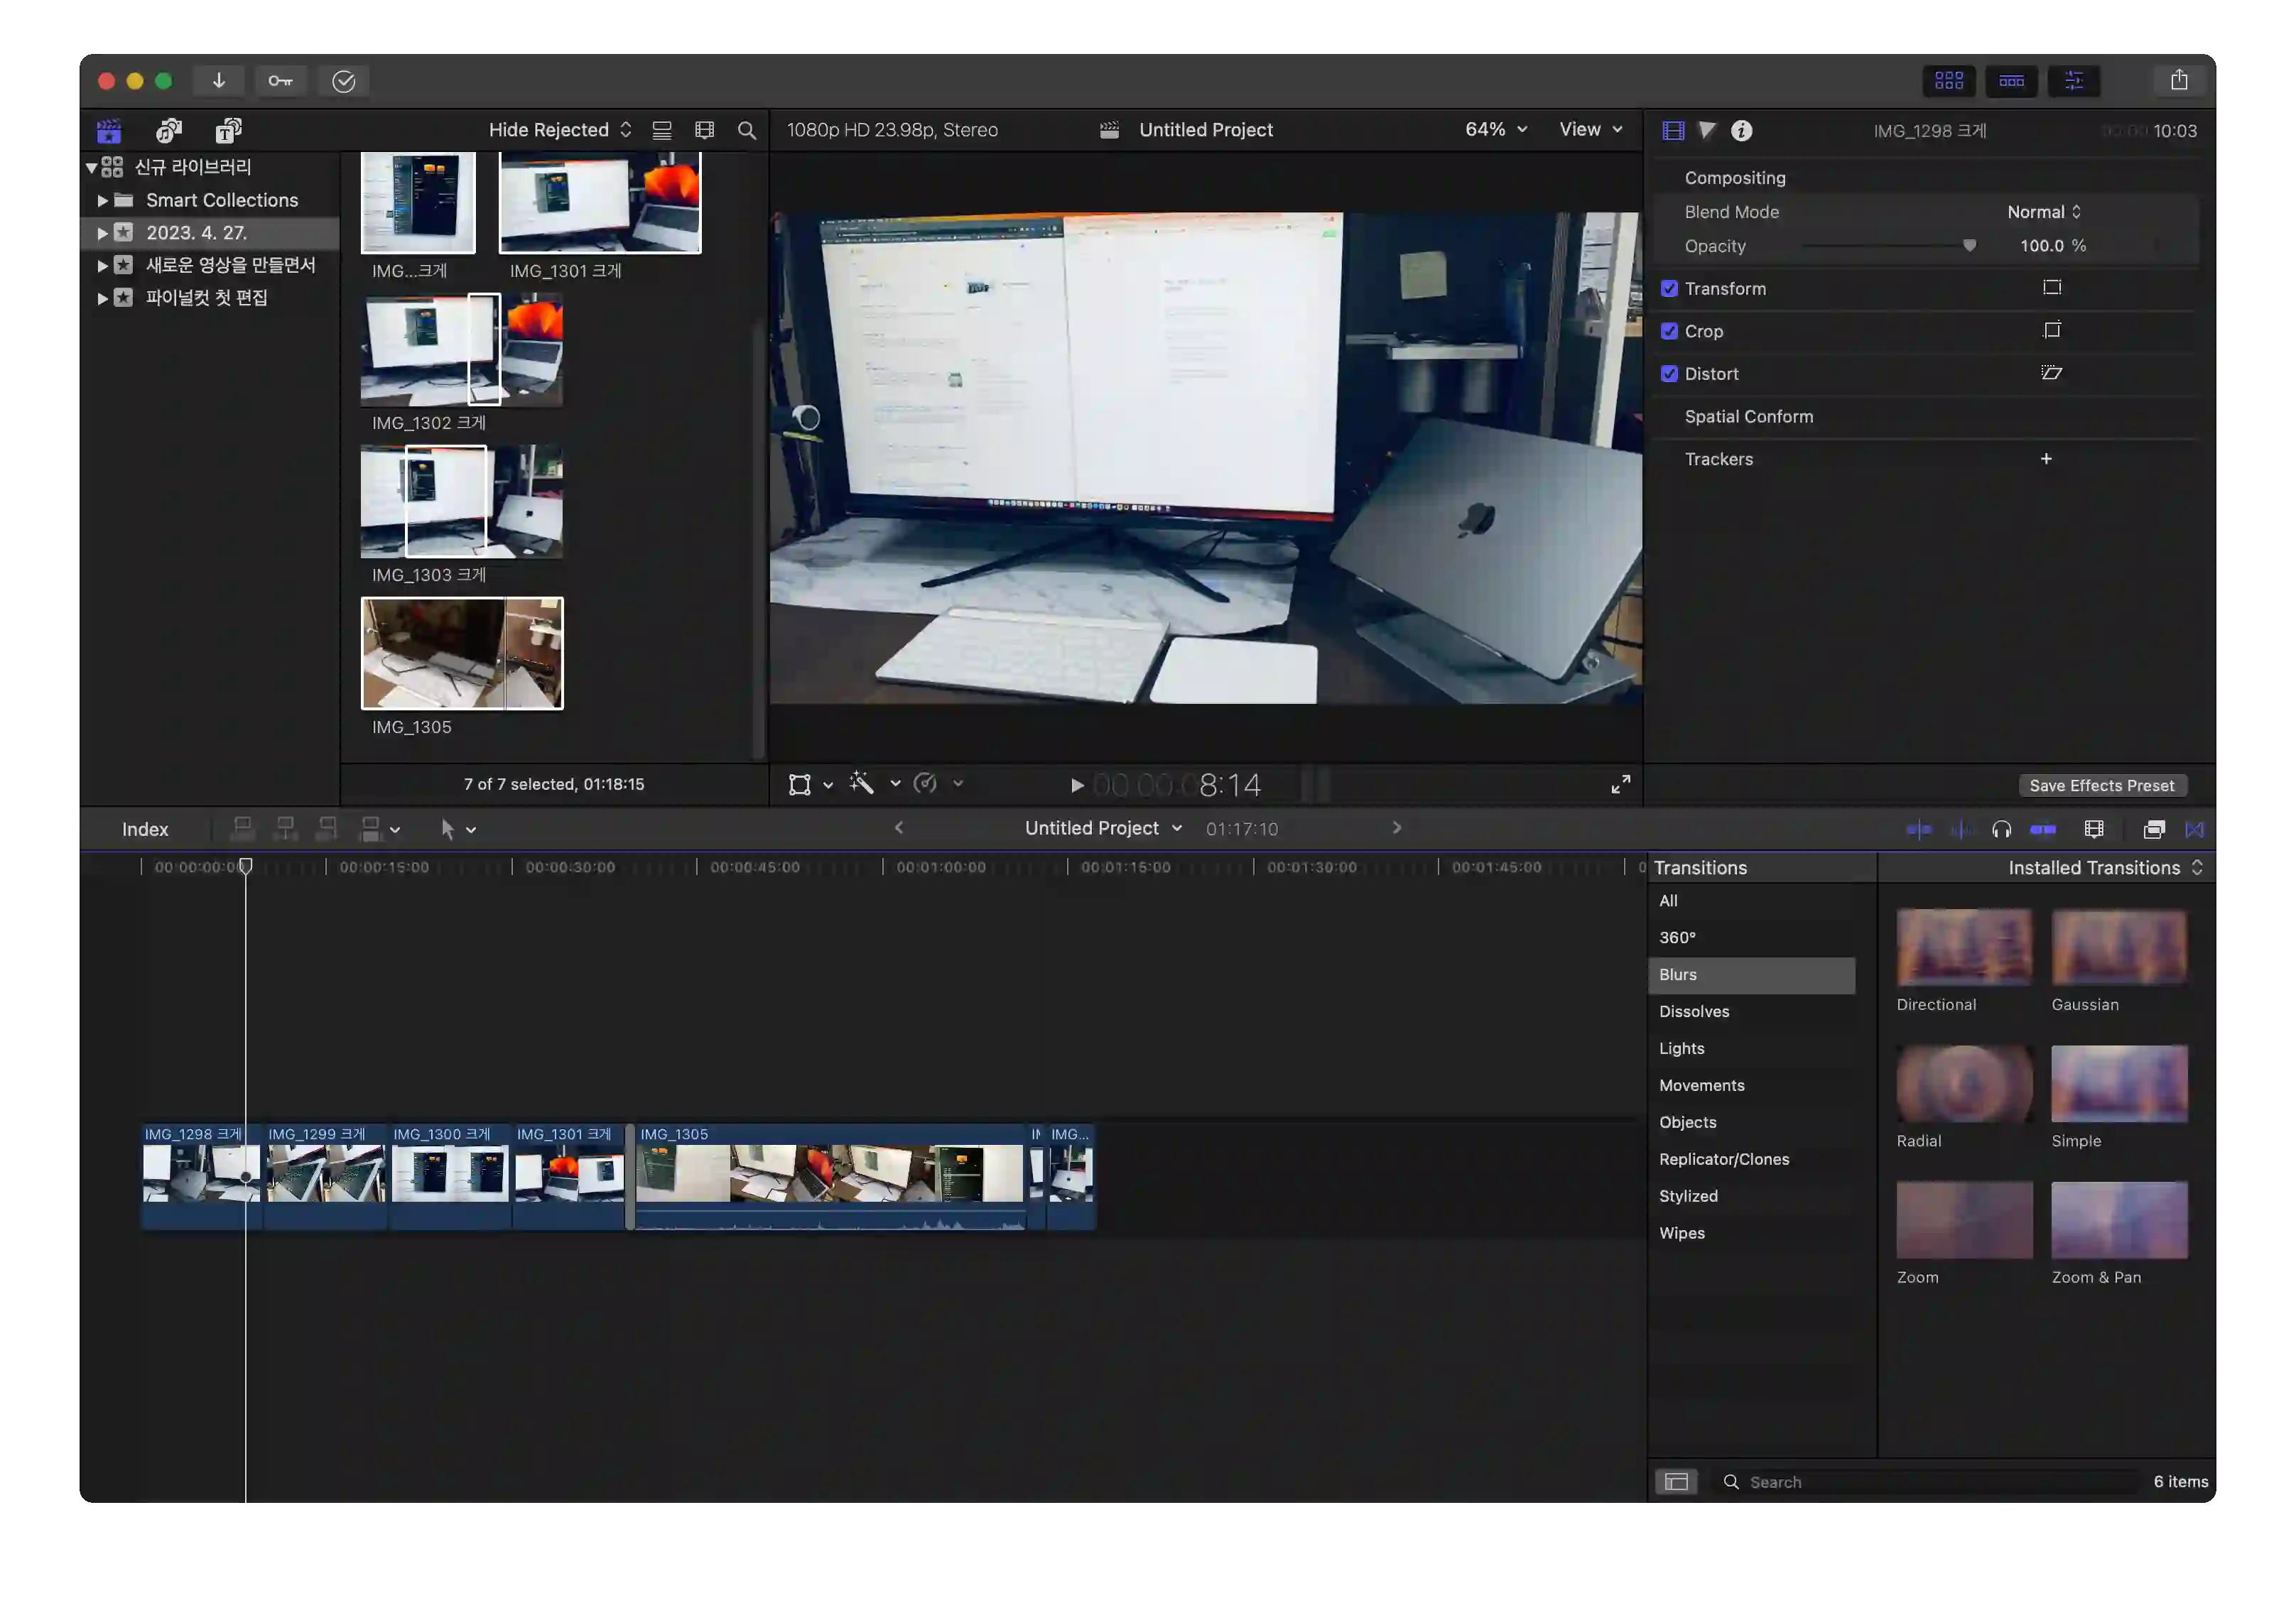Viewport: 2296px width, 1608px height.
Task: Open the keyword editor key icon
Action: click(x=280, y=81)
